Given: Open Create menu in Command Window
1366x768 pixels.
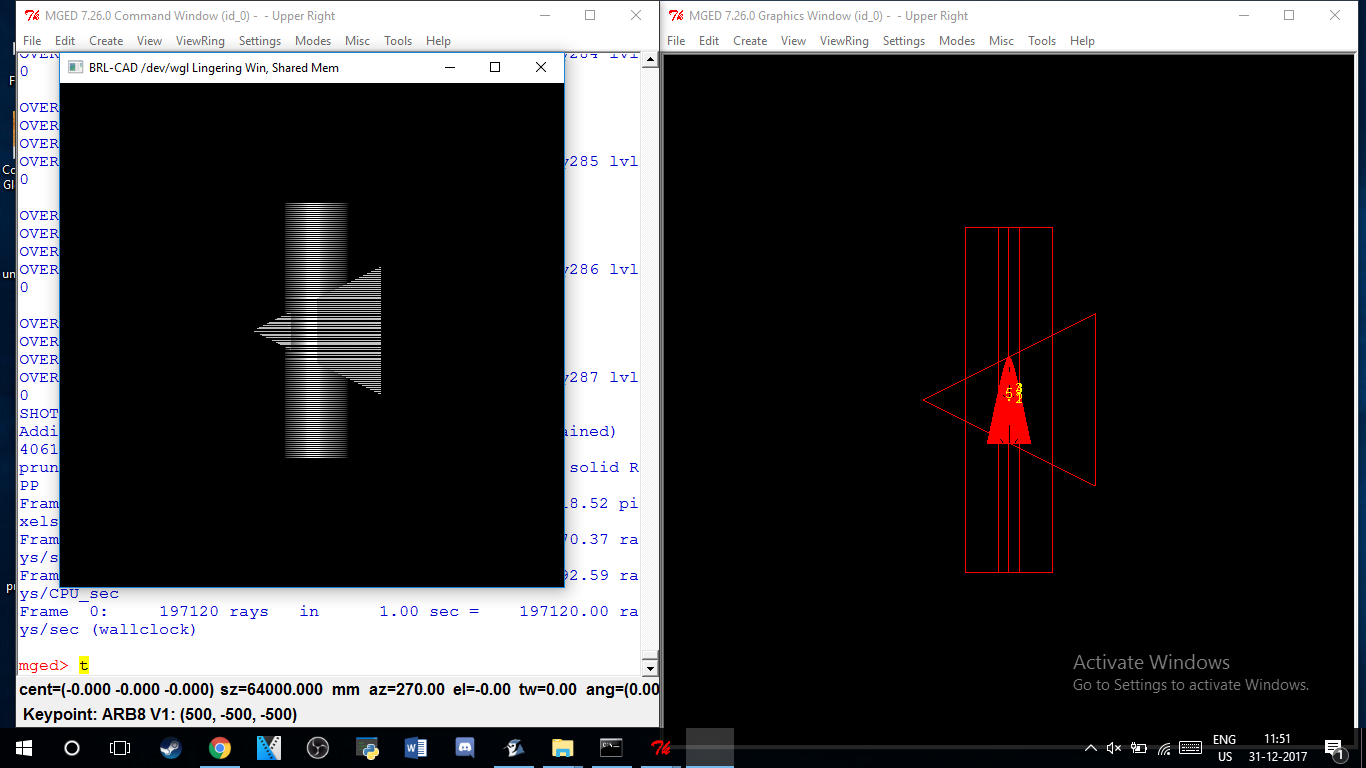Looking at the screenshot, I should click(x=106, y=41).
